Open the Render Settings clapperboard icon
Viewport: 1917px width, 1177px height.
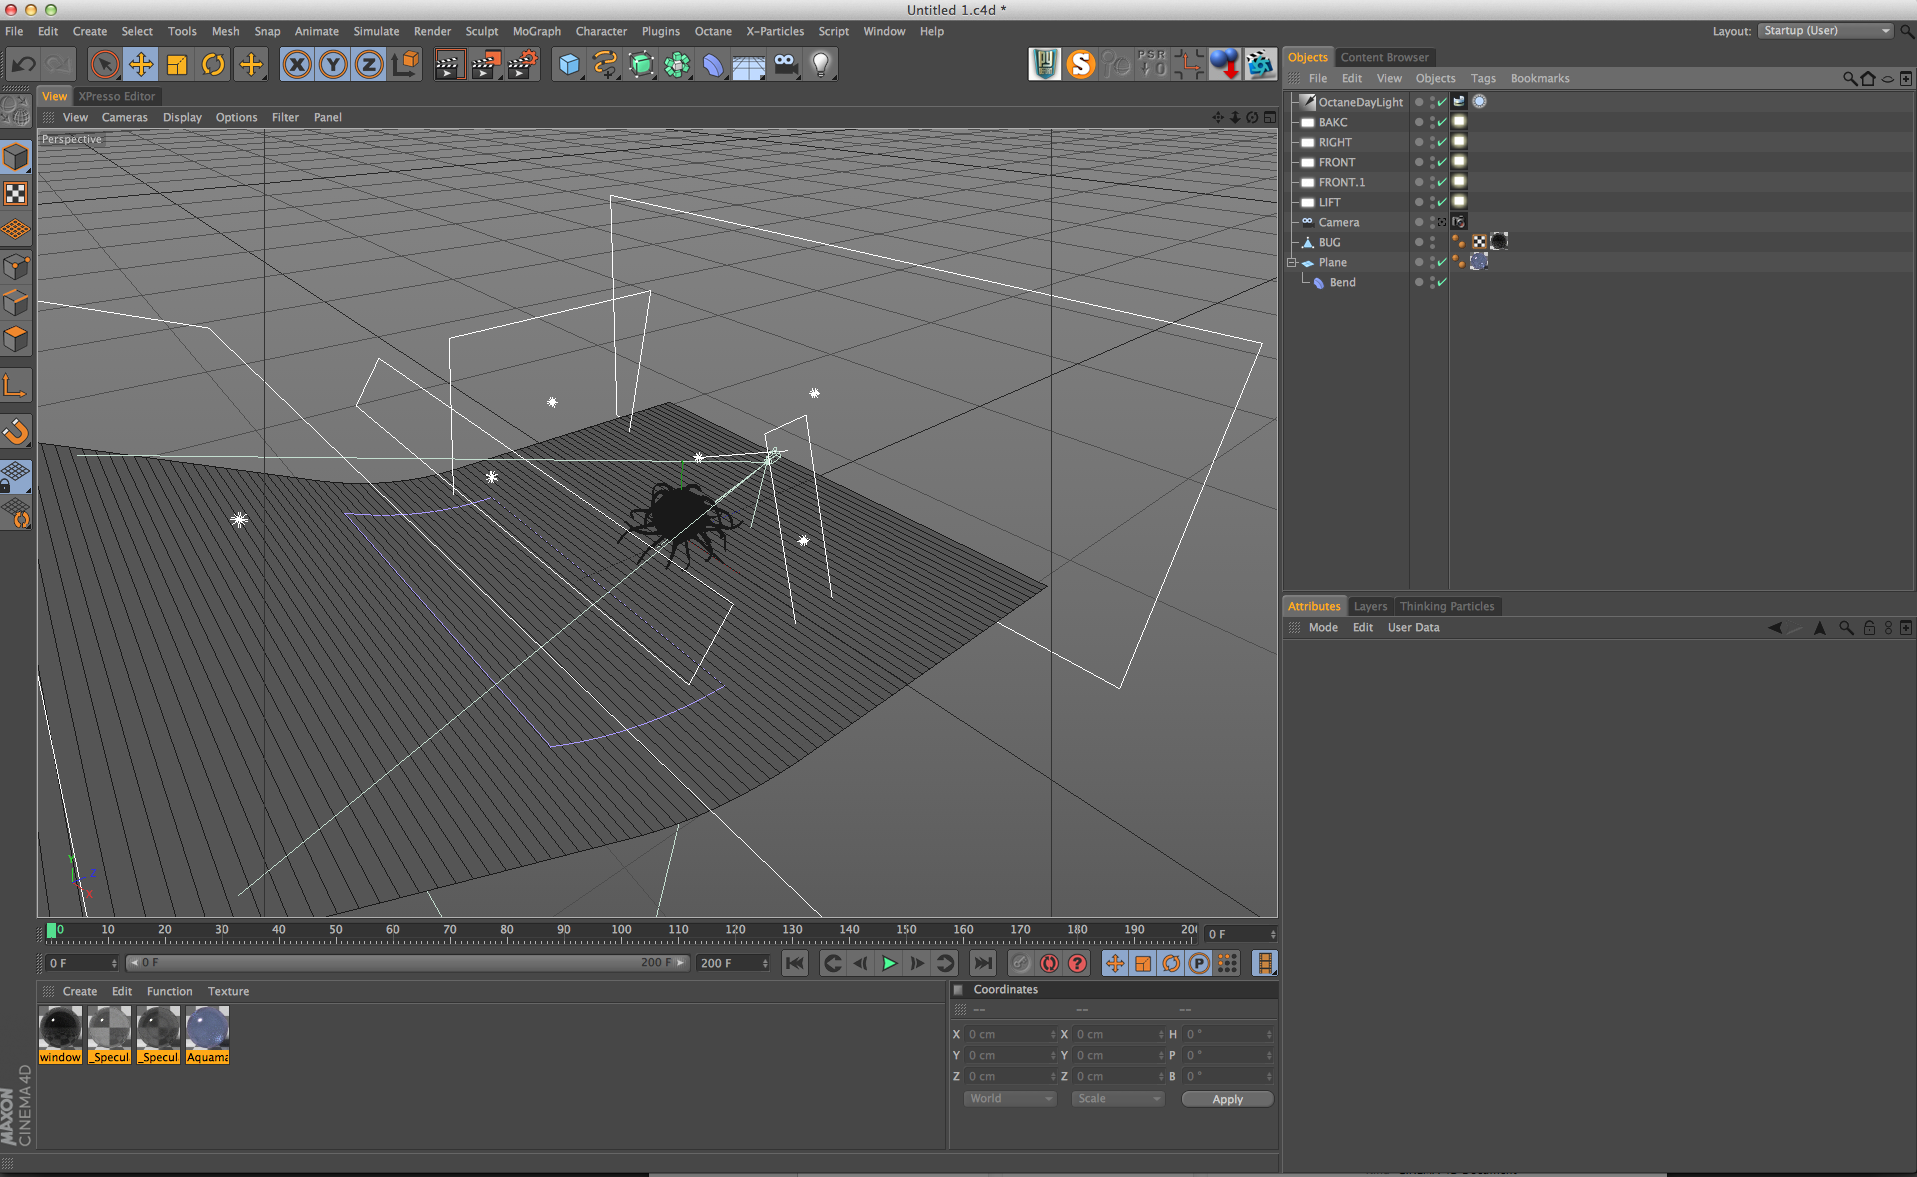(521, 65)
